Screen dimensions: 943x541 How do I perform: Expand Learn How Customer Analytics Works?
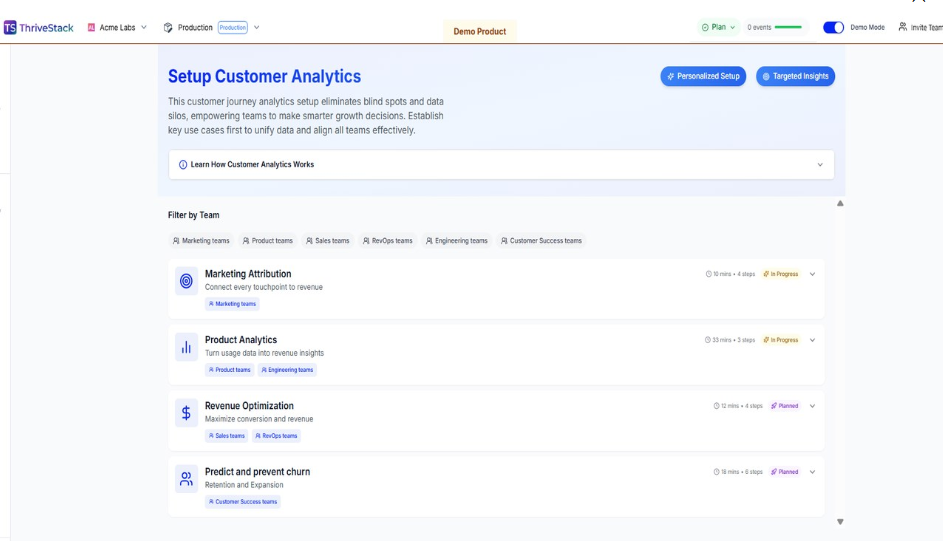[x=820, y=165]
